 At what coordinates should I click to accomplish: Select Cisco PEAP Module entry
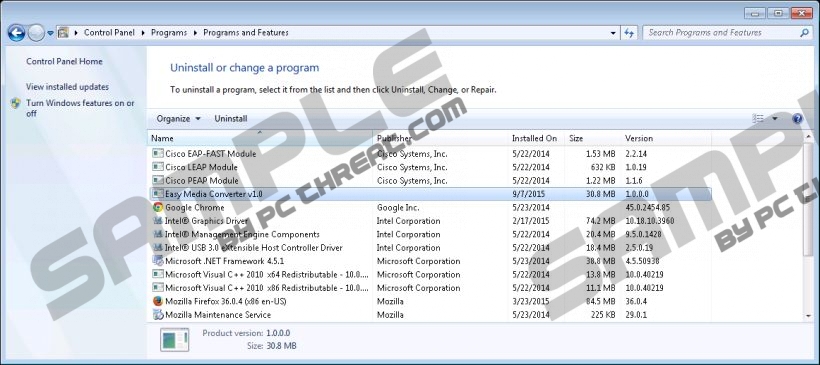[x=430, y=180]
